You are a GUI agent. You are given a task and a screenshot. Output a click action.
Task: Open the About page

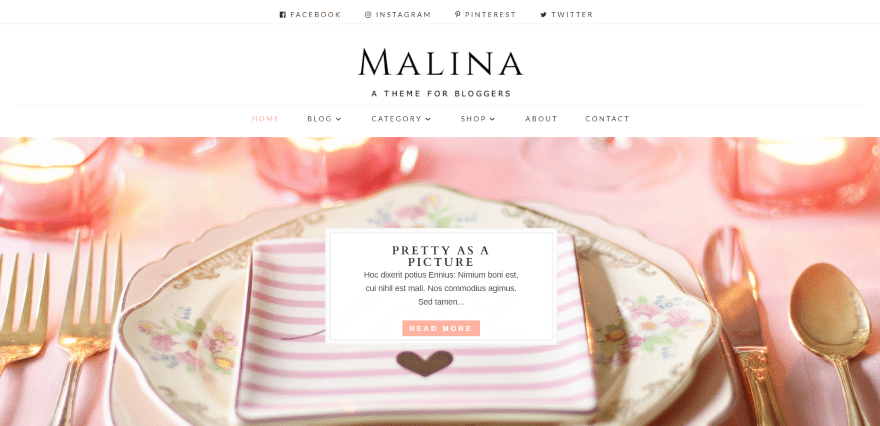541,119
